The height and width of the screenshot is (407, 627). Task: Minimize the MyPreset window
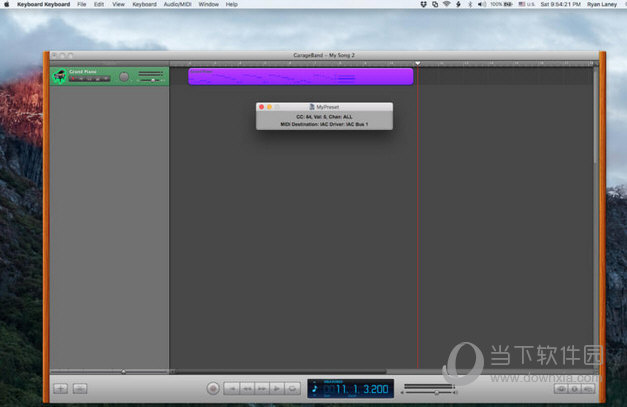click(270, 107)
